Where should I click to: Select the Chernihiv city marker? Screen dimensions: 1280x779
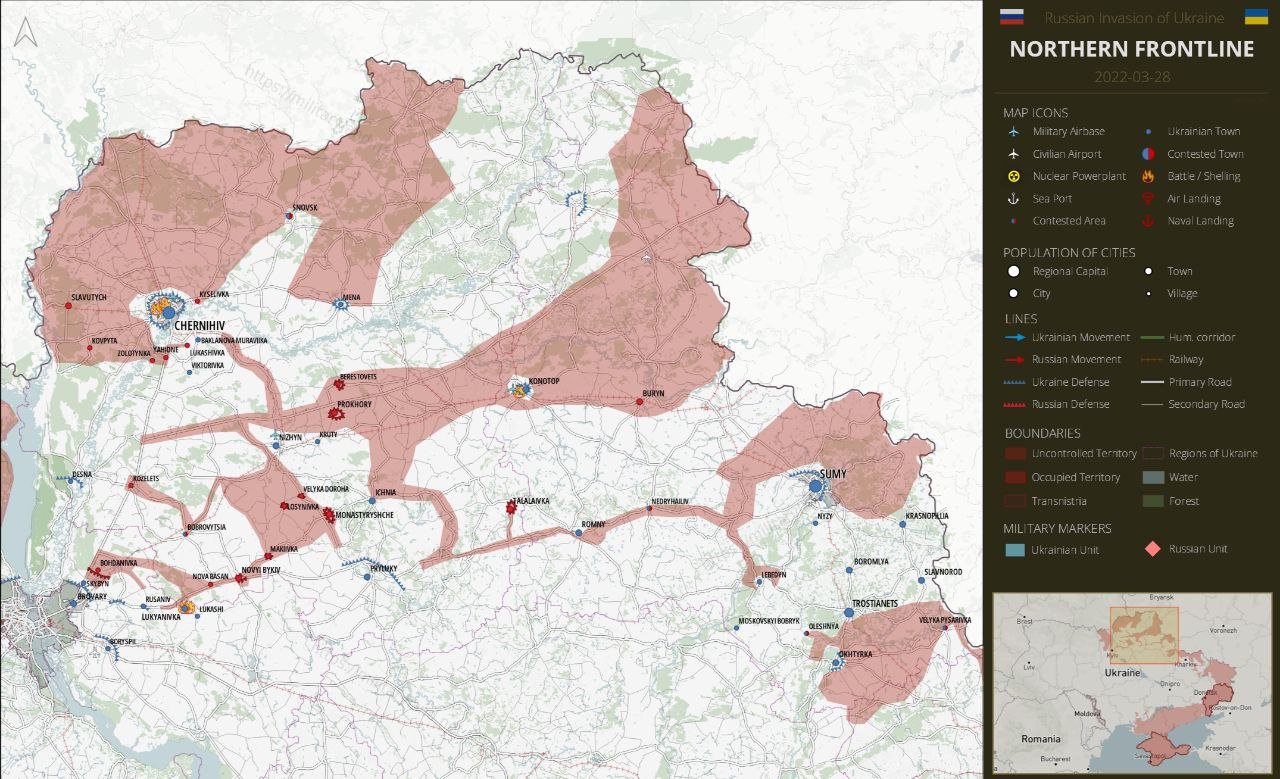[x=168, y=312]
